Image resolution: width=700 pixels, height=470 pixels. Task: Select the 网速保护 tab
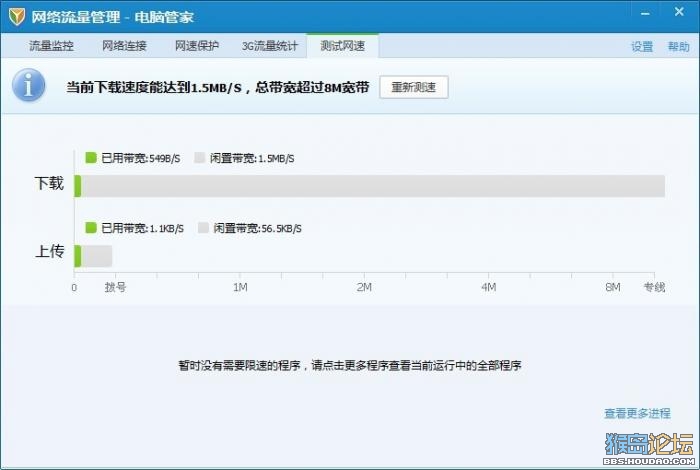(x=197, y=46)
